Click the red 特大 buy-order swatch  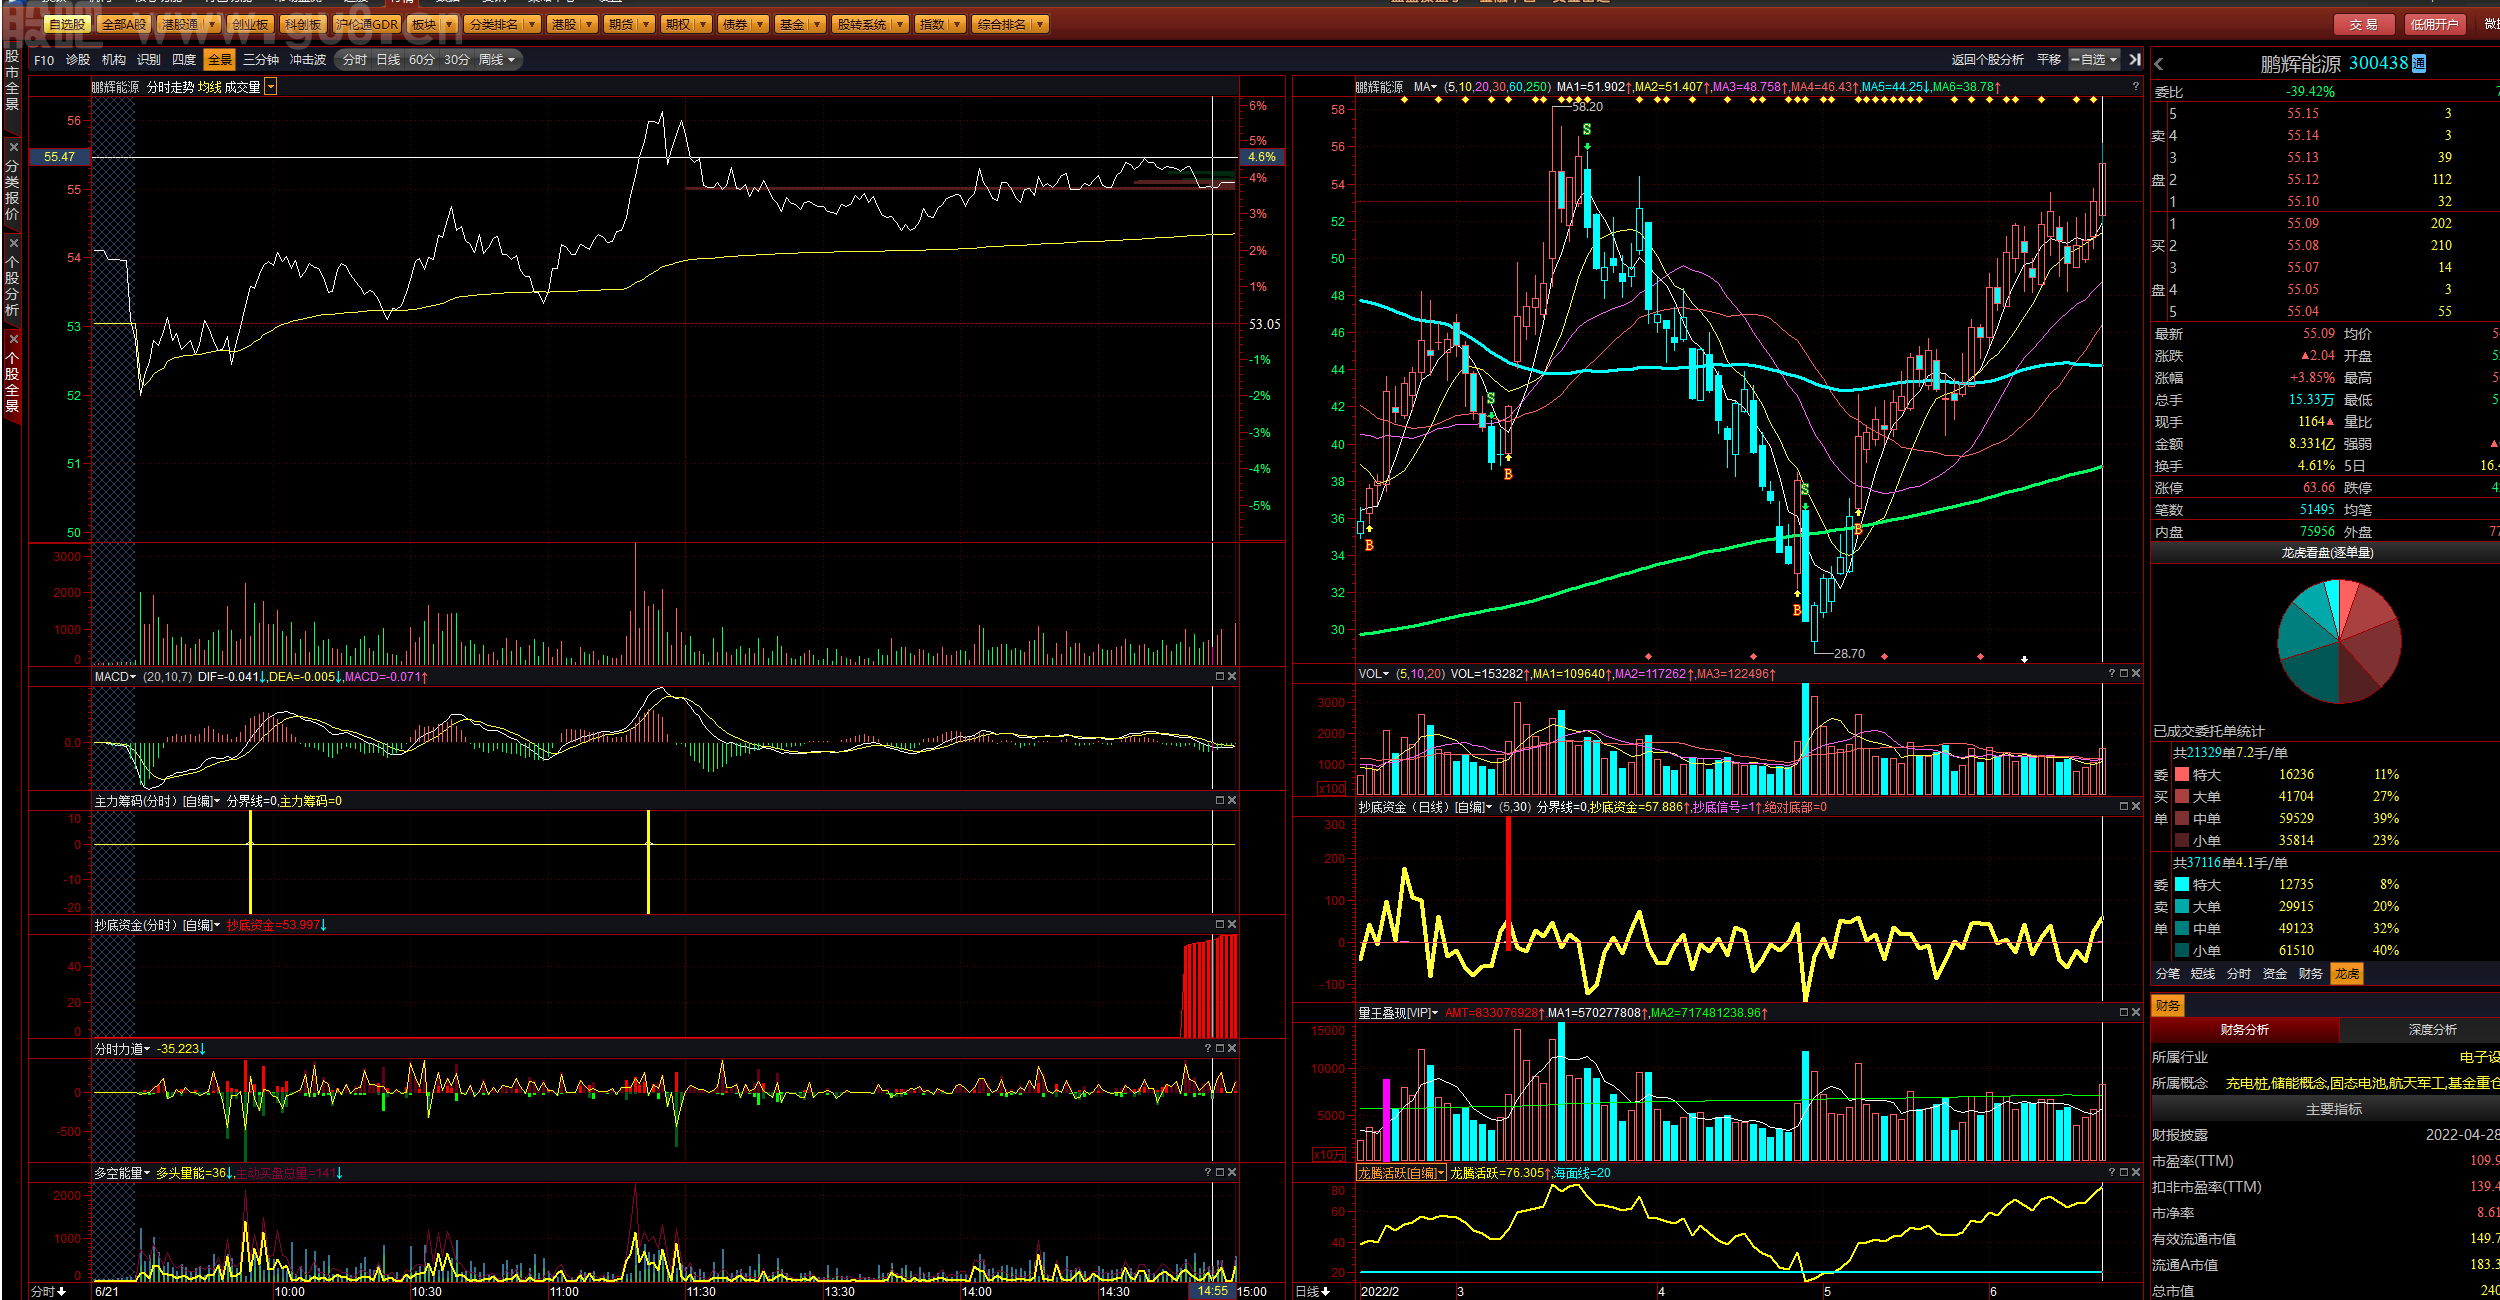click(x=2182, y=774)
